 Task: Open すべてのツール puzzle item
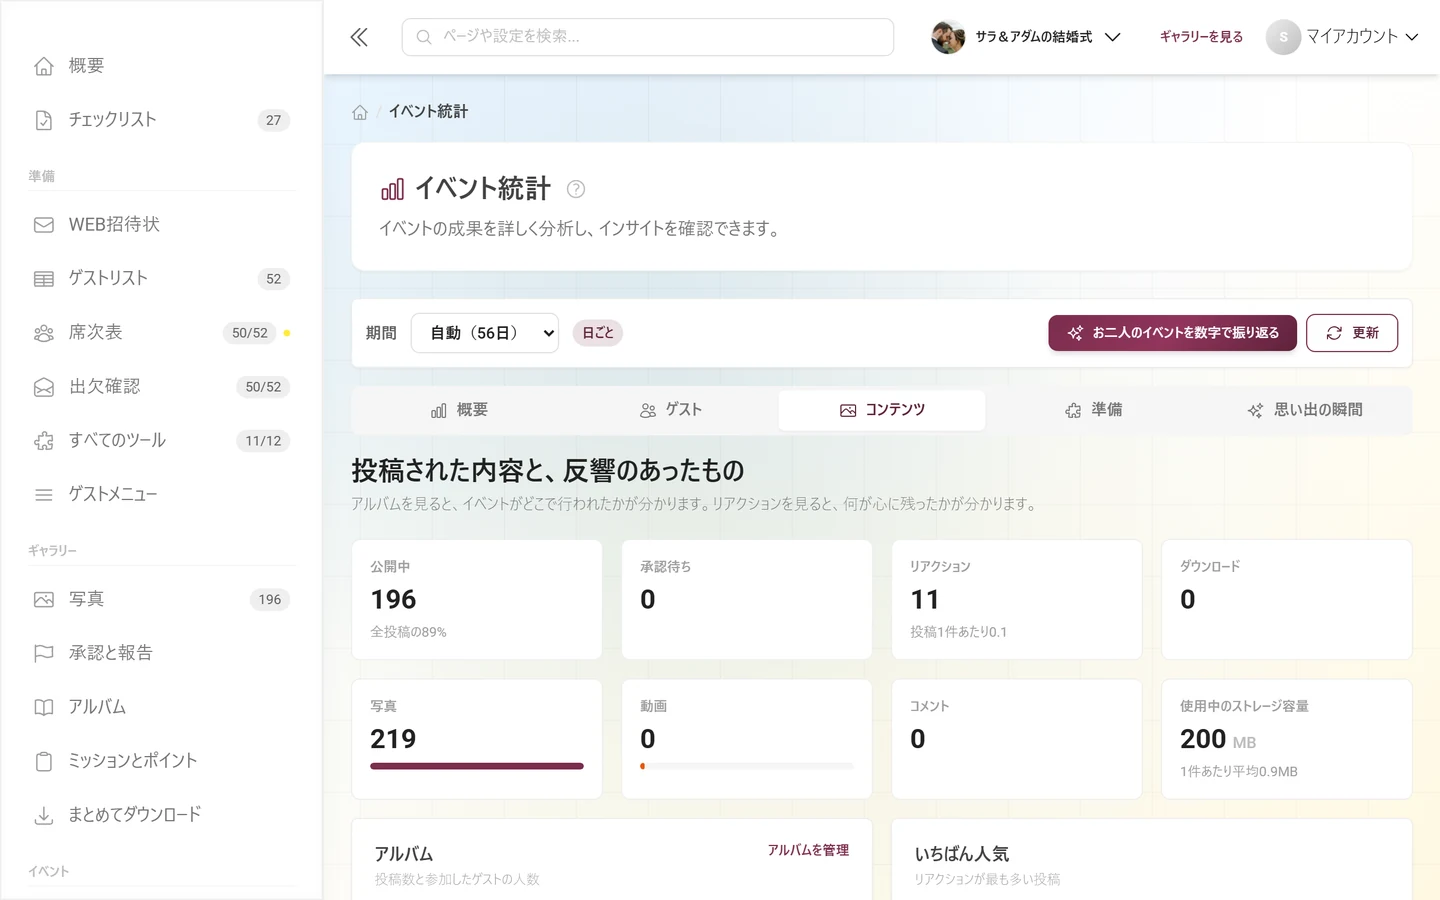click(x=161, y=441)
